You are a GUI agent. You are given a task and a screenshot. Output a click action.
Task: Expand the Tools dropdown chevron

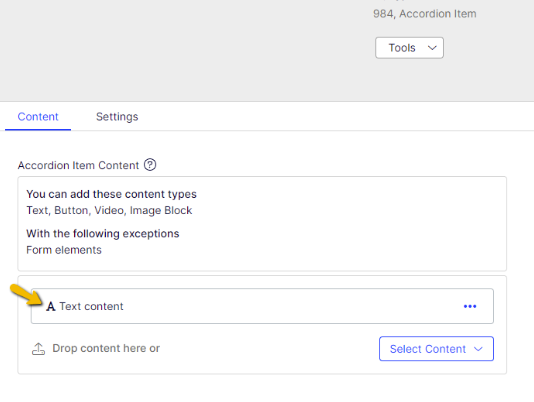click(x=432, y=48)
